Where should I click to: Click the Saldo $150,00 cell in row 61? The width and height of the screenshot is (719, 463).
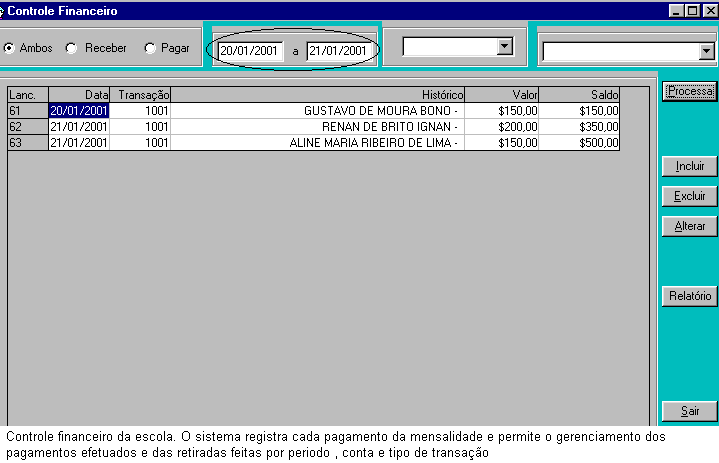579,110
